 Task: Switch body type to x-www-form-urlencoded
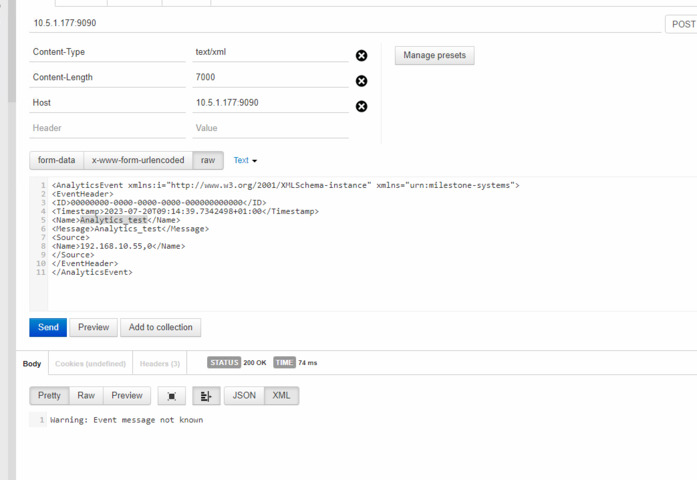click(138, 160)
